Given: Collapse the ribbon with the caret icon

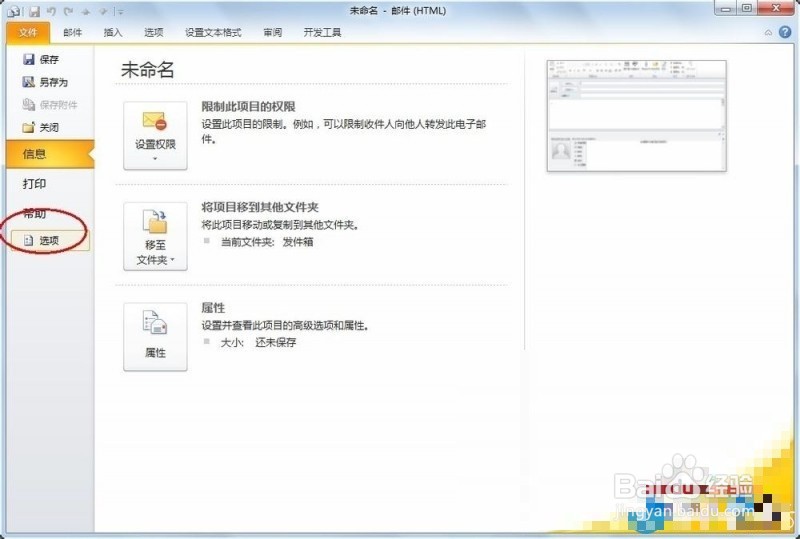Looking at the screenshot, I should coord(768,33).
